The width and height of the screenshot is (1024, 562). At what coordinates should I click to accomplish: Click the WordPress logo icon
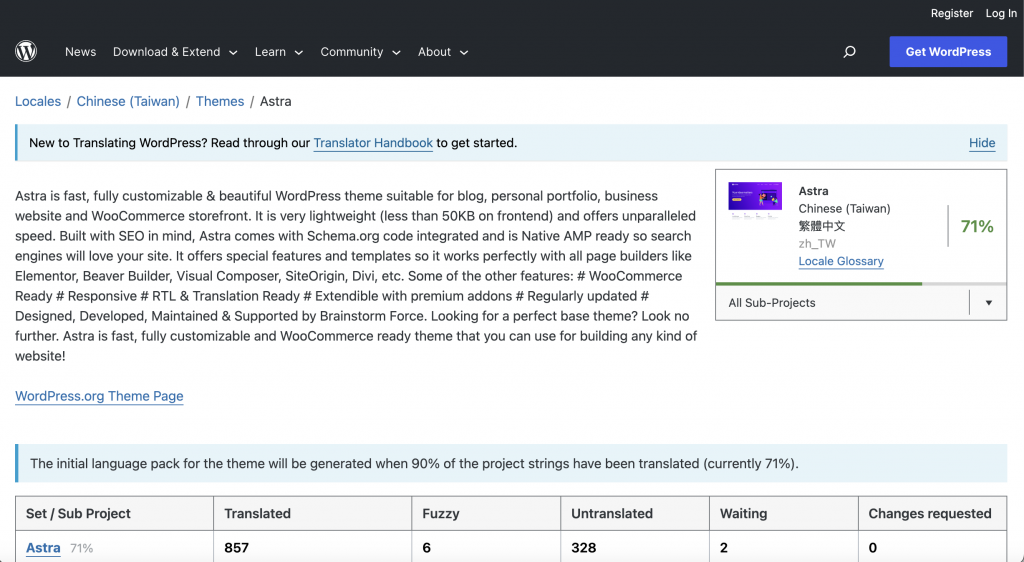coord(26,52)
